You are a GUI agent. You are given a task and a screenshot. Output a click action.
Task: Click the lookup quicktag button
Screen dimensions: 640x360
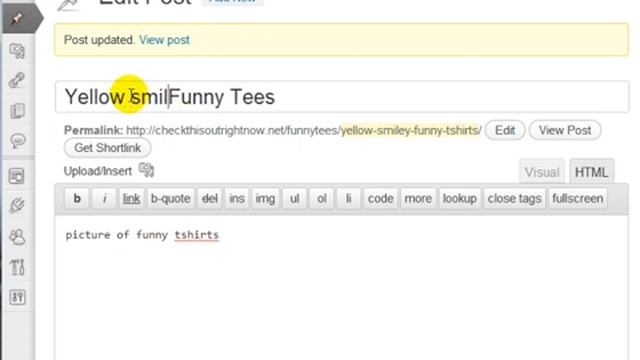[460, 199]
